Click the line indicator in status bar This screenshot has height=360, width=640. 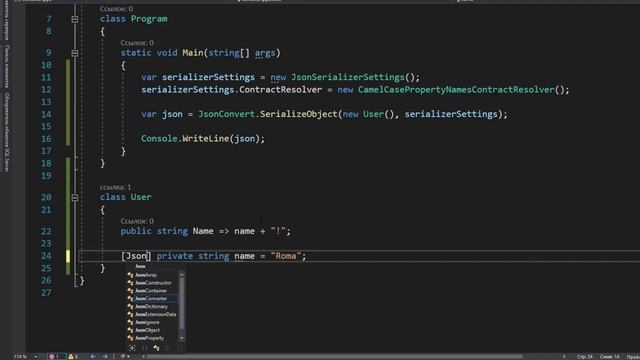click(585, 357)
